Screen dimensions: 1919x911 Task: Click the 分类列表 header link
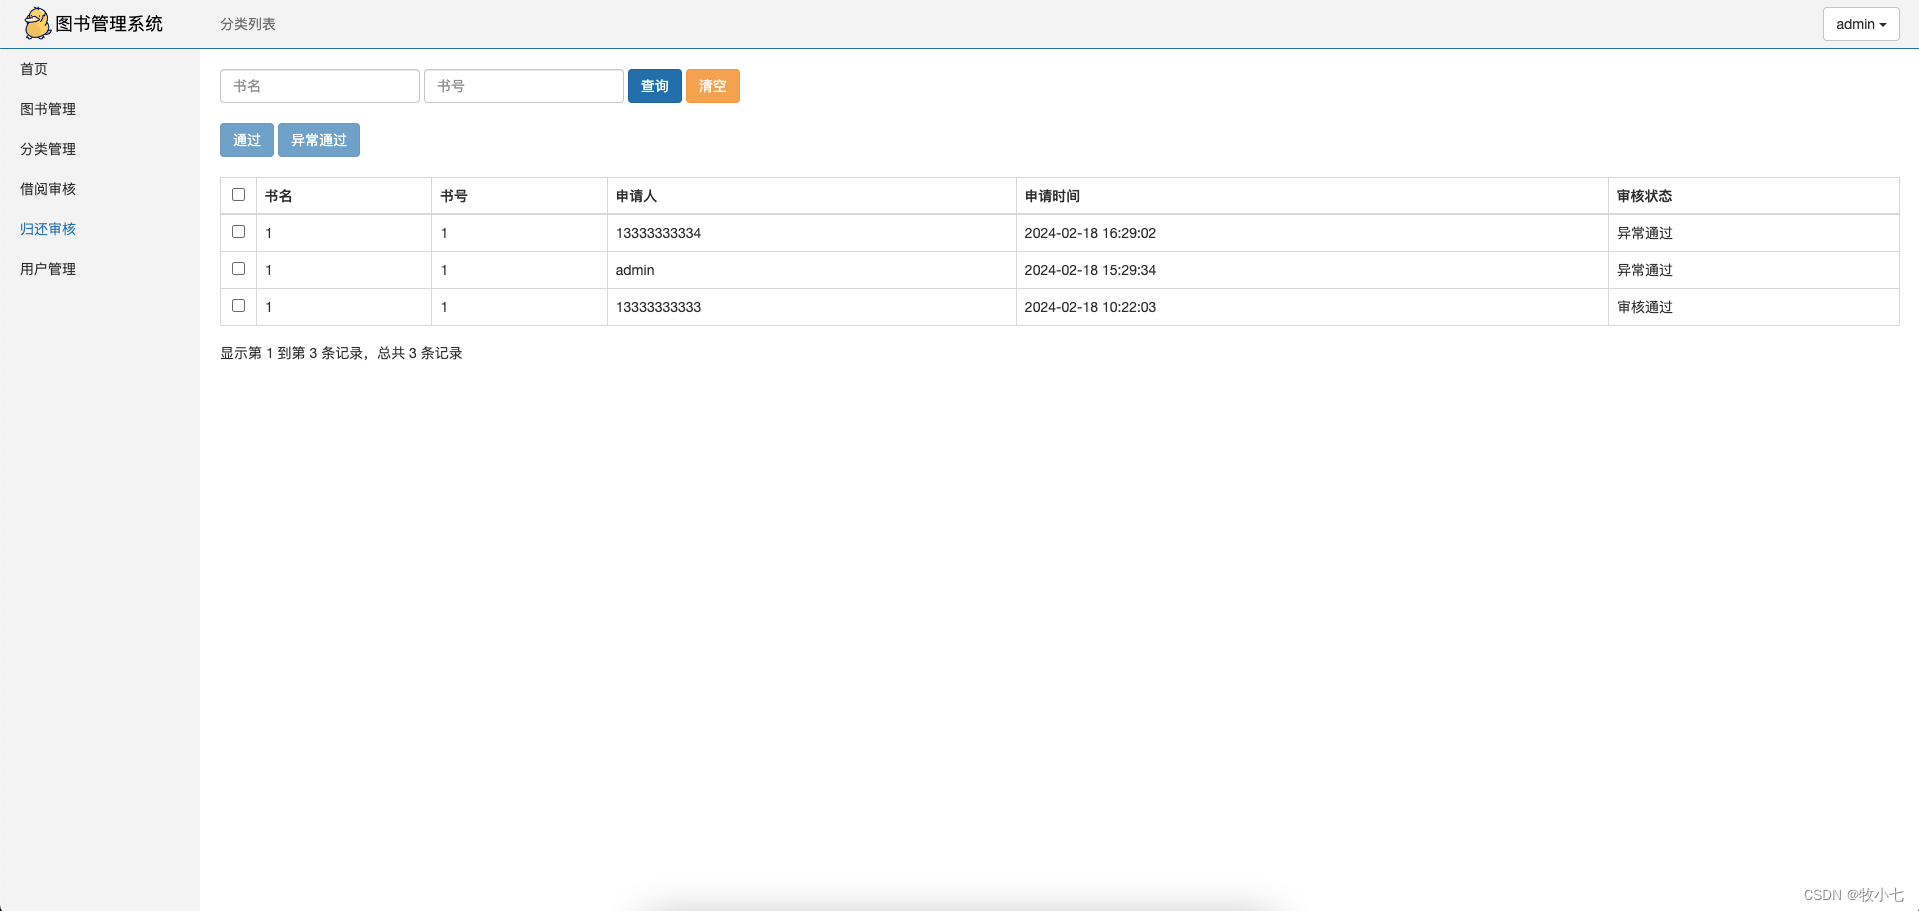coord(248,24)
